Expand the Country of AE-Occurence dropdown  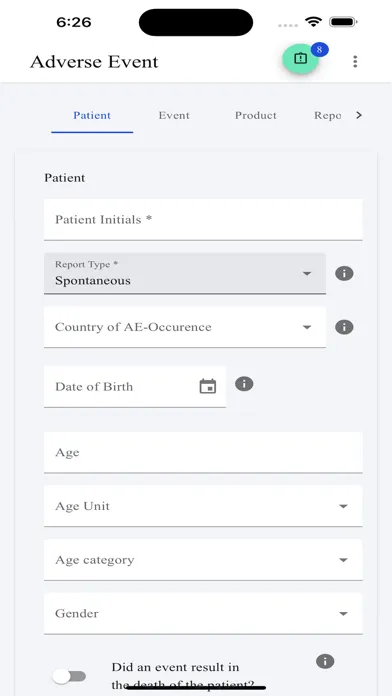tap(185, 327)
